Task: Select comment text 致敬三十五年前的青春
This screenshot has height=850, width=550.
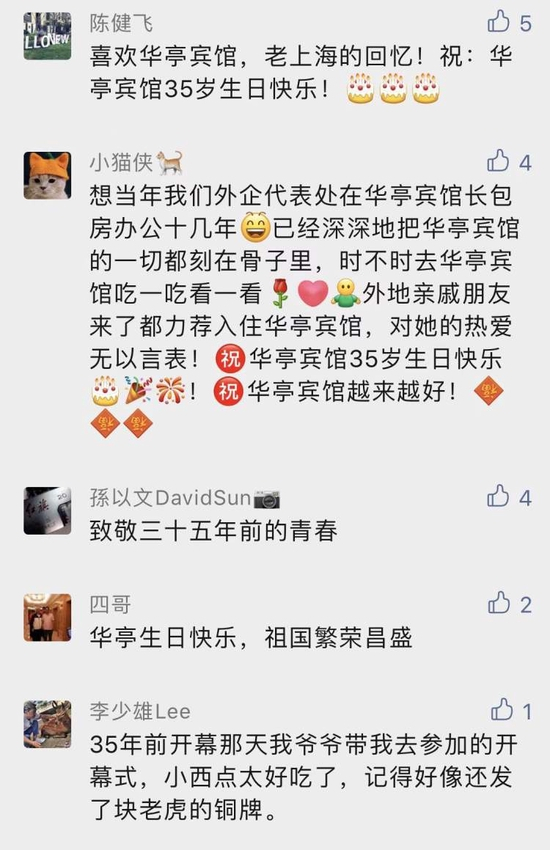Action: [x=213, y=531]
